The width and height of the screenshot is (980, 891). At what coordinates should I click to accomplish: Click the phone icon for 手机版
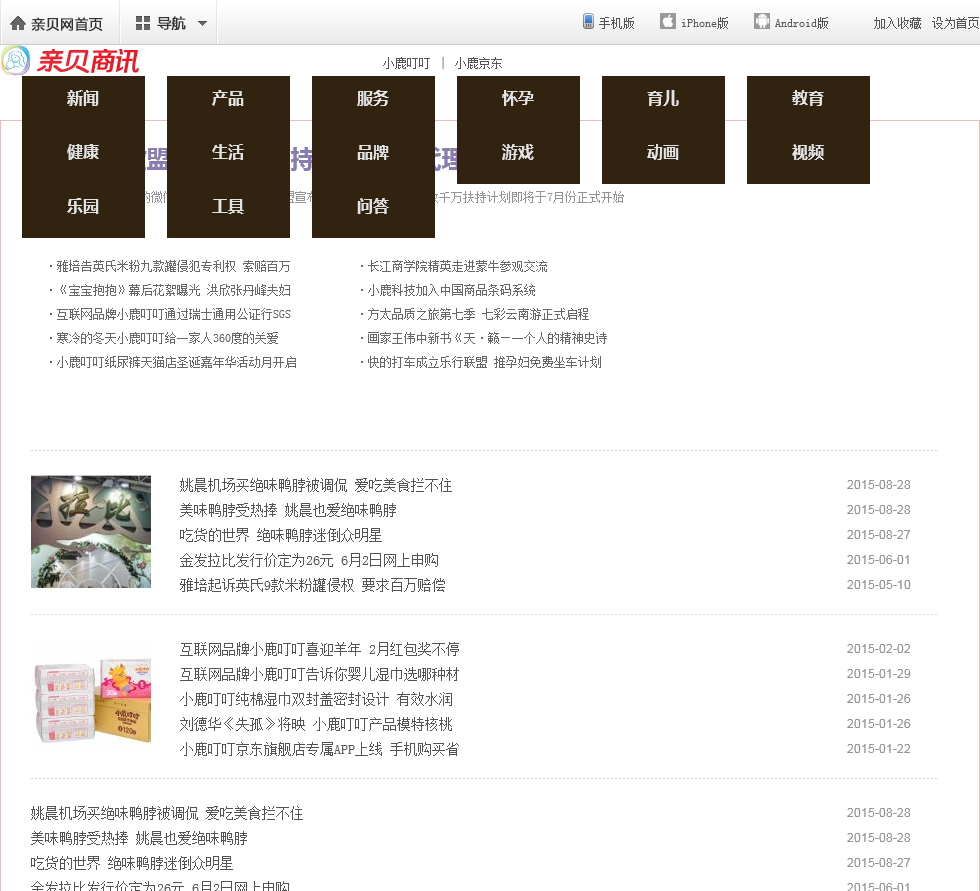pos(588,22)
